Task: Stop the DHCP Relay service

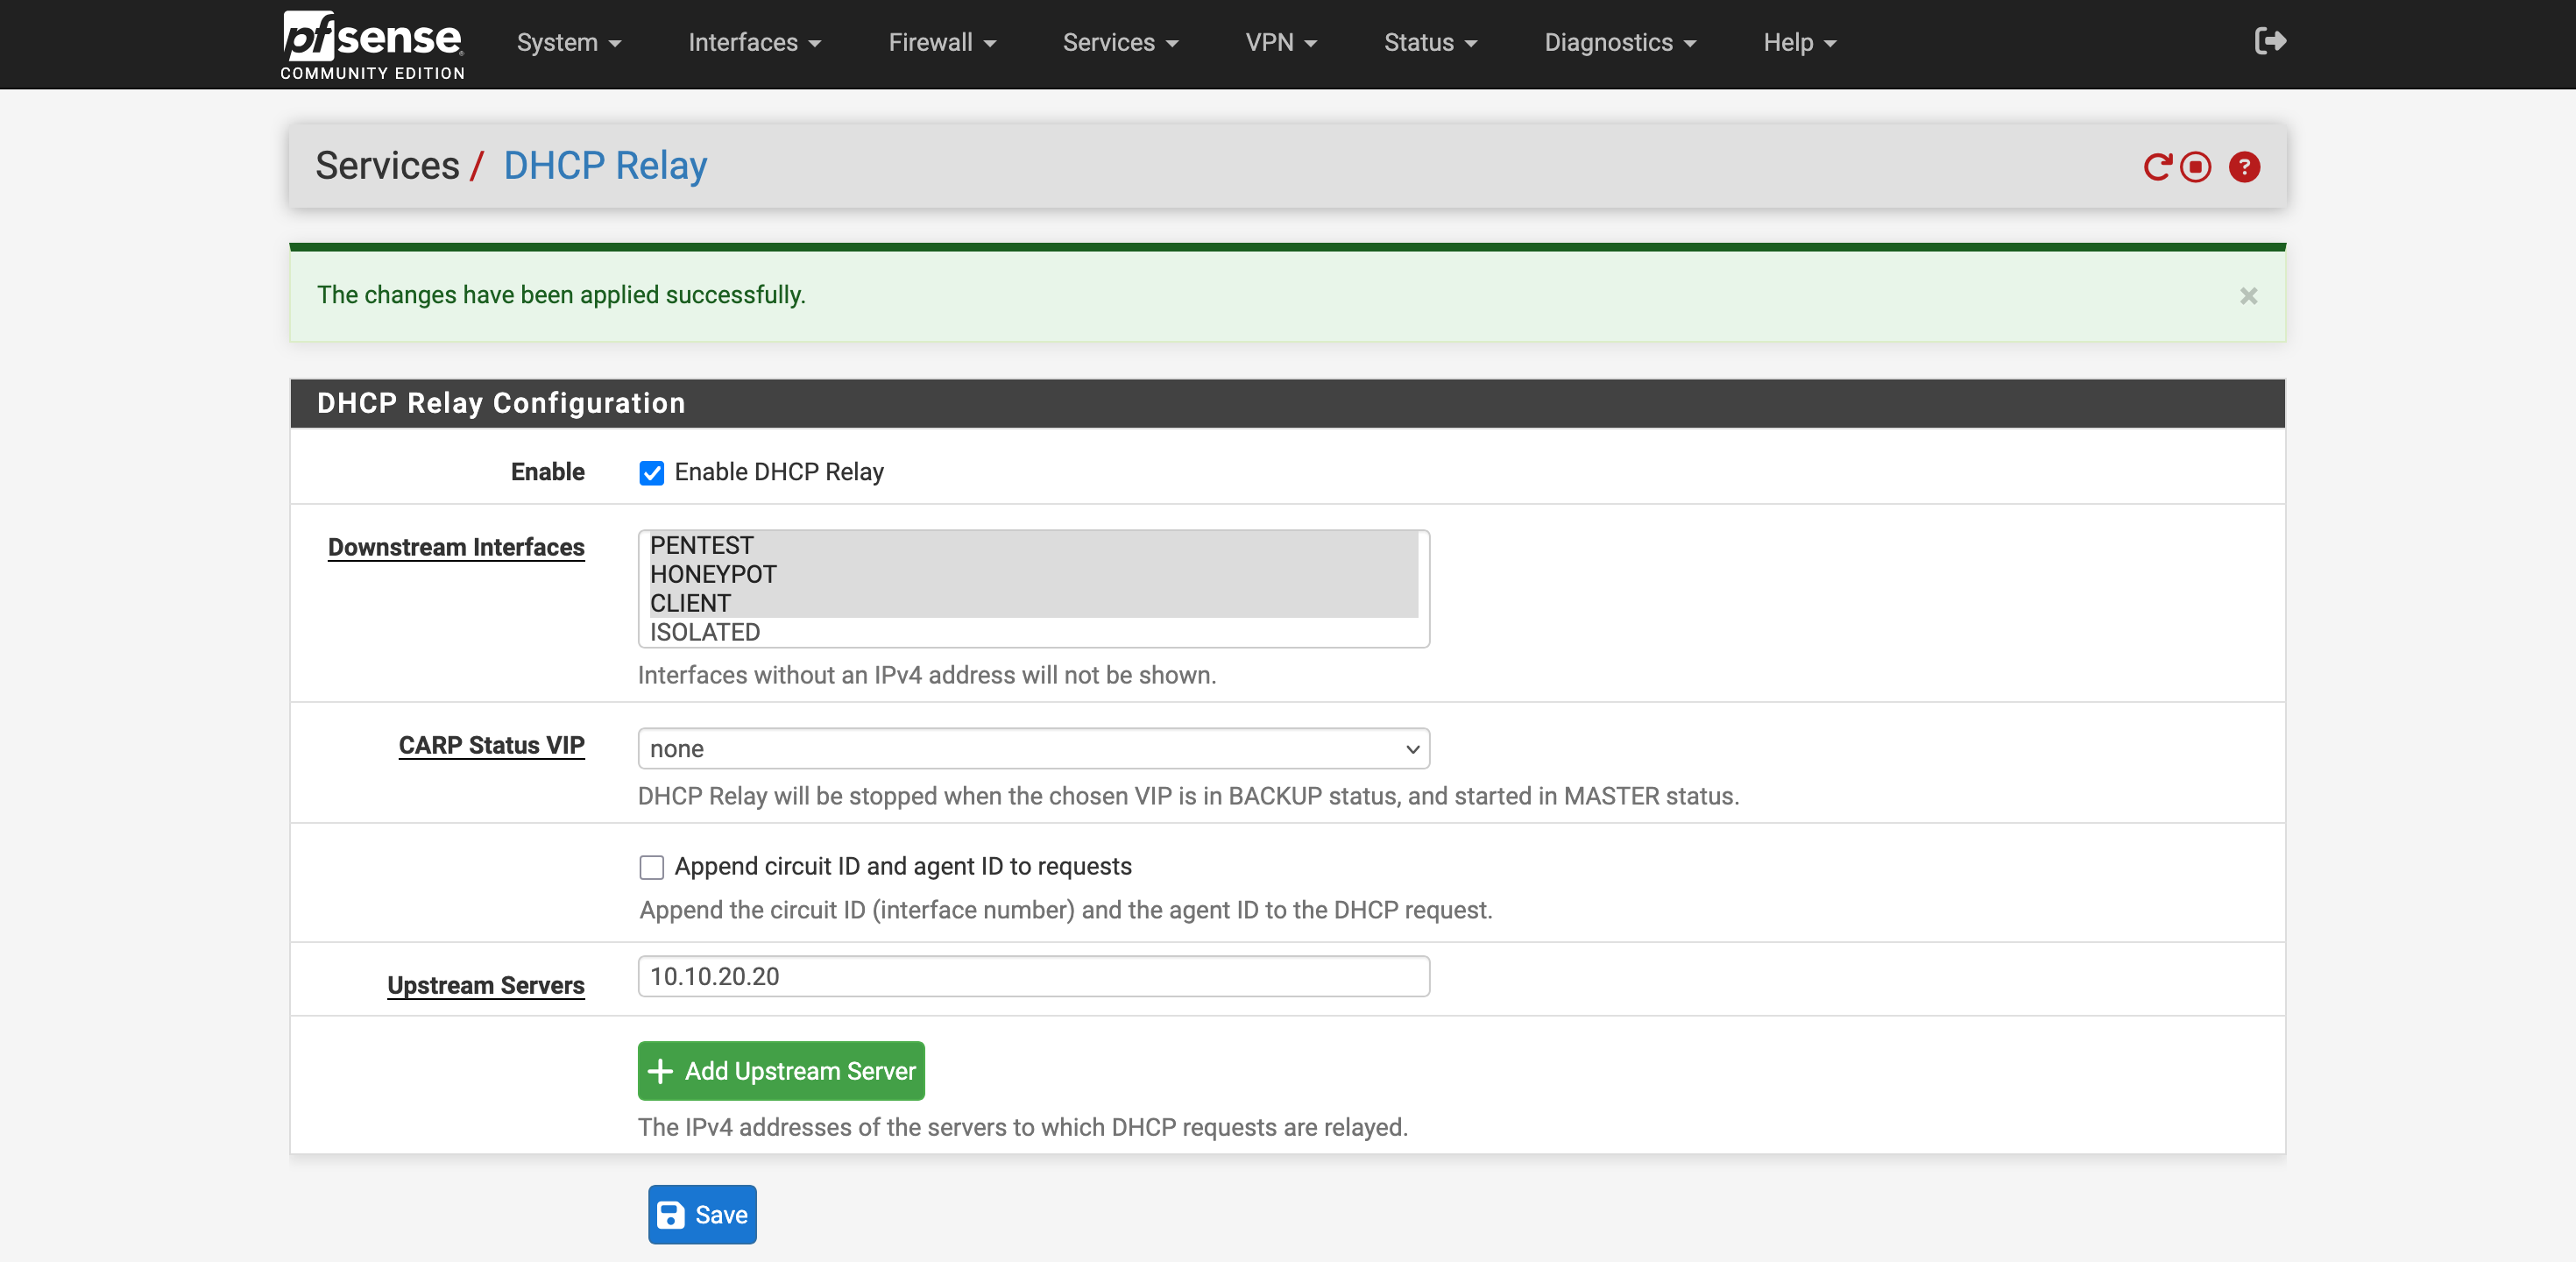Action: 2195,167
